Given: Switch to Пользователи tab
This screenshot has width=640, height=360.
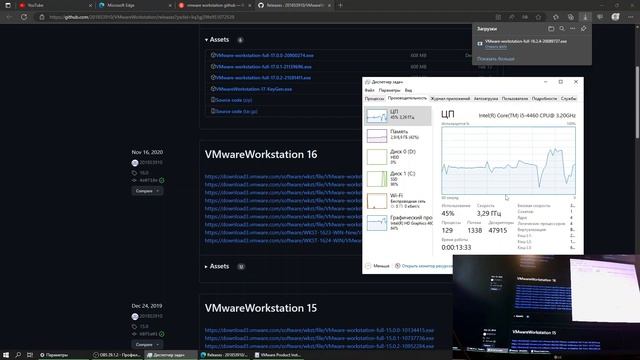Looking at the screenshot, I should coord(515,99).
